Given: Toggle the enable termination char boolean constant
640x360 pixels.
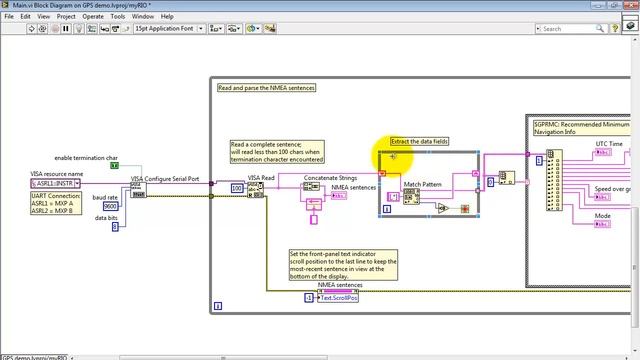Looking at the screenshot, I should tap(115, 165).
